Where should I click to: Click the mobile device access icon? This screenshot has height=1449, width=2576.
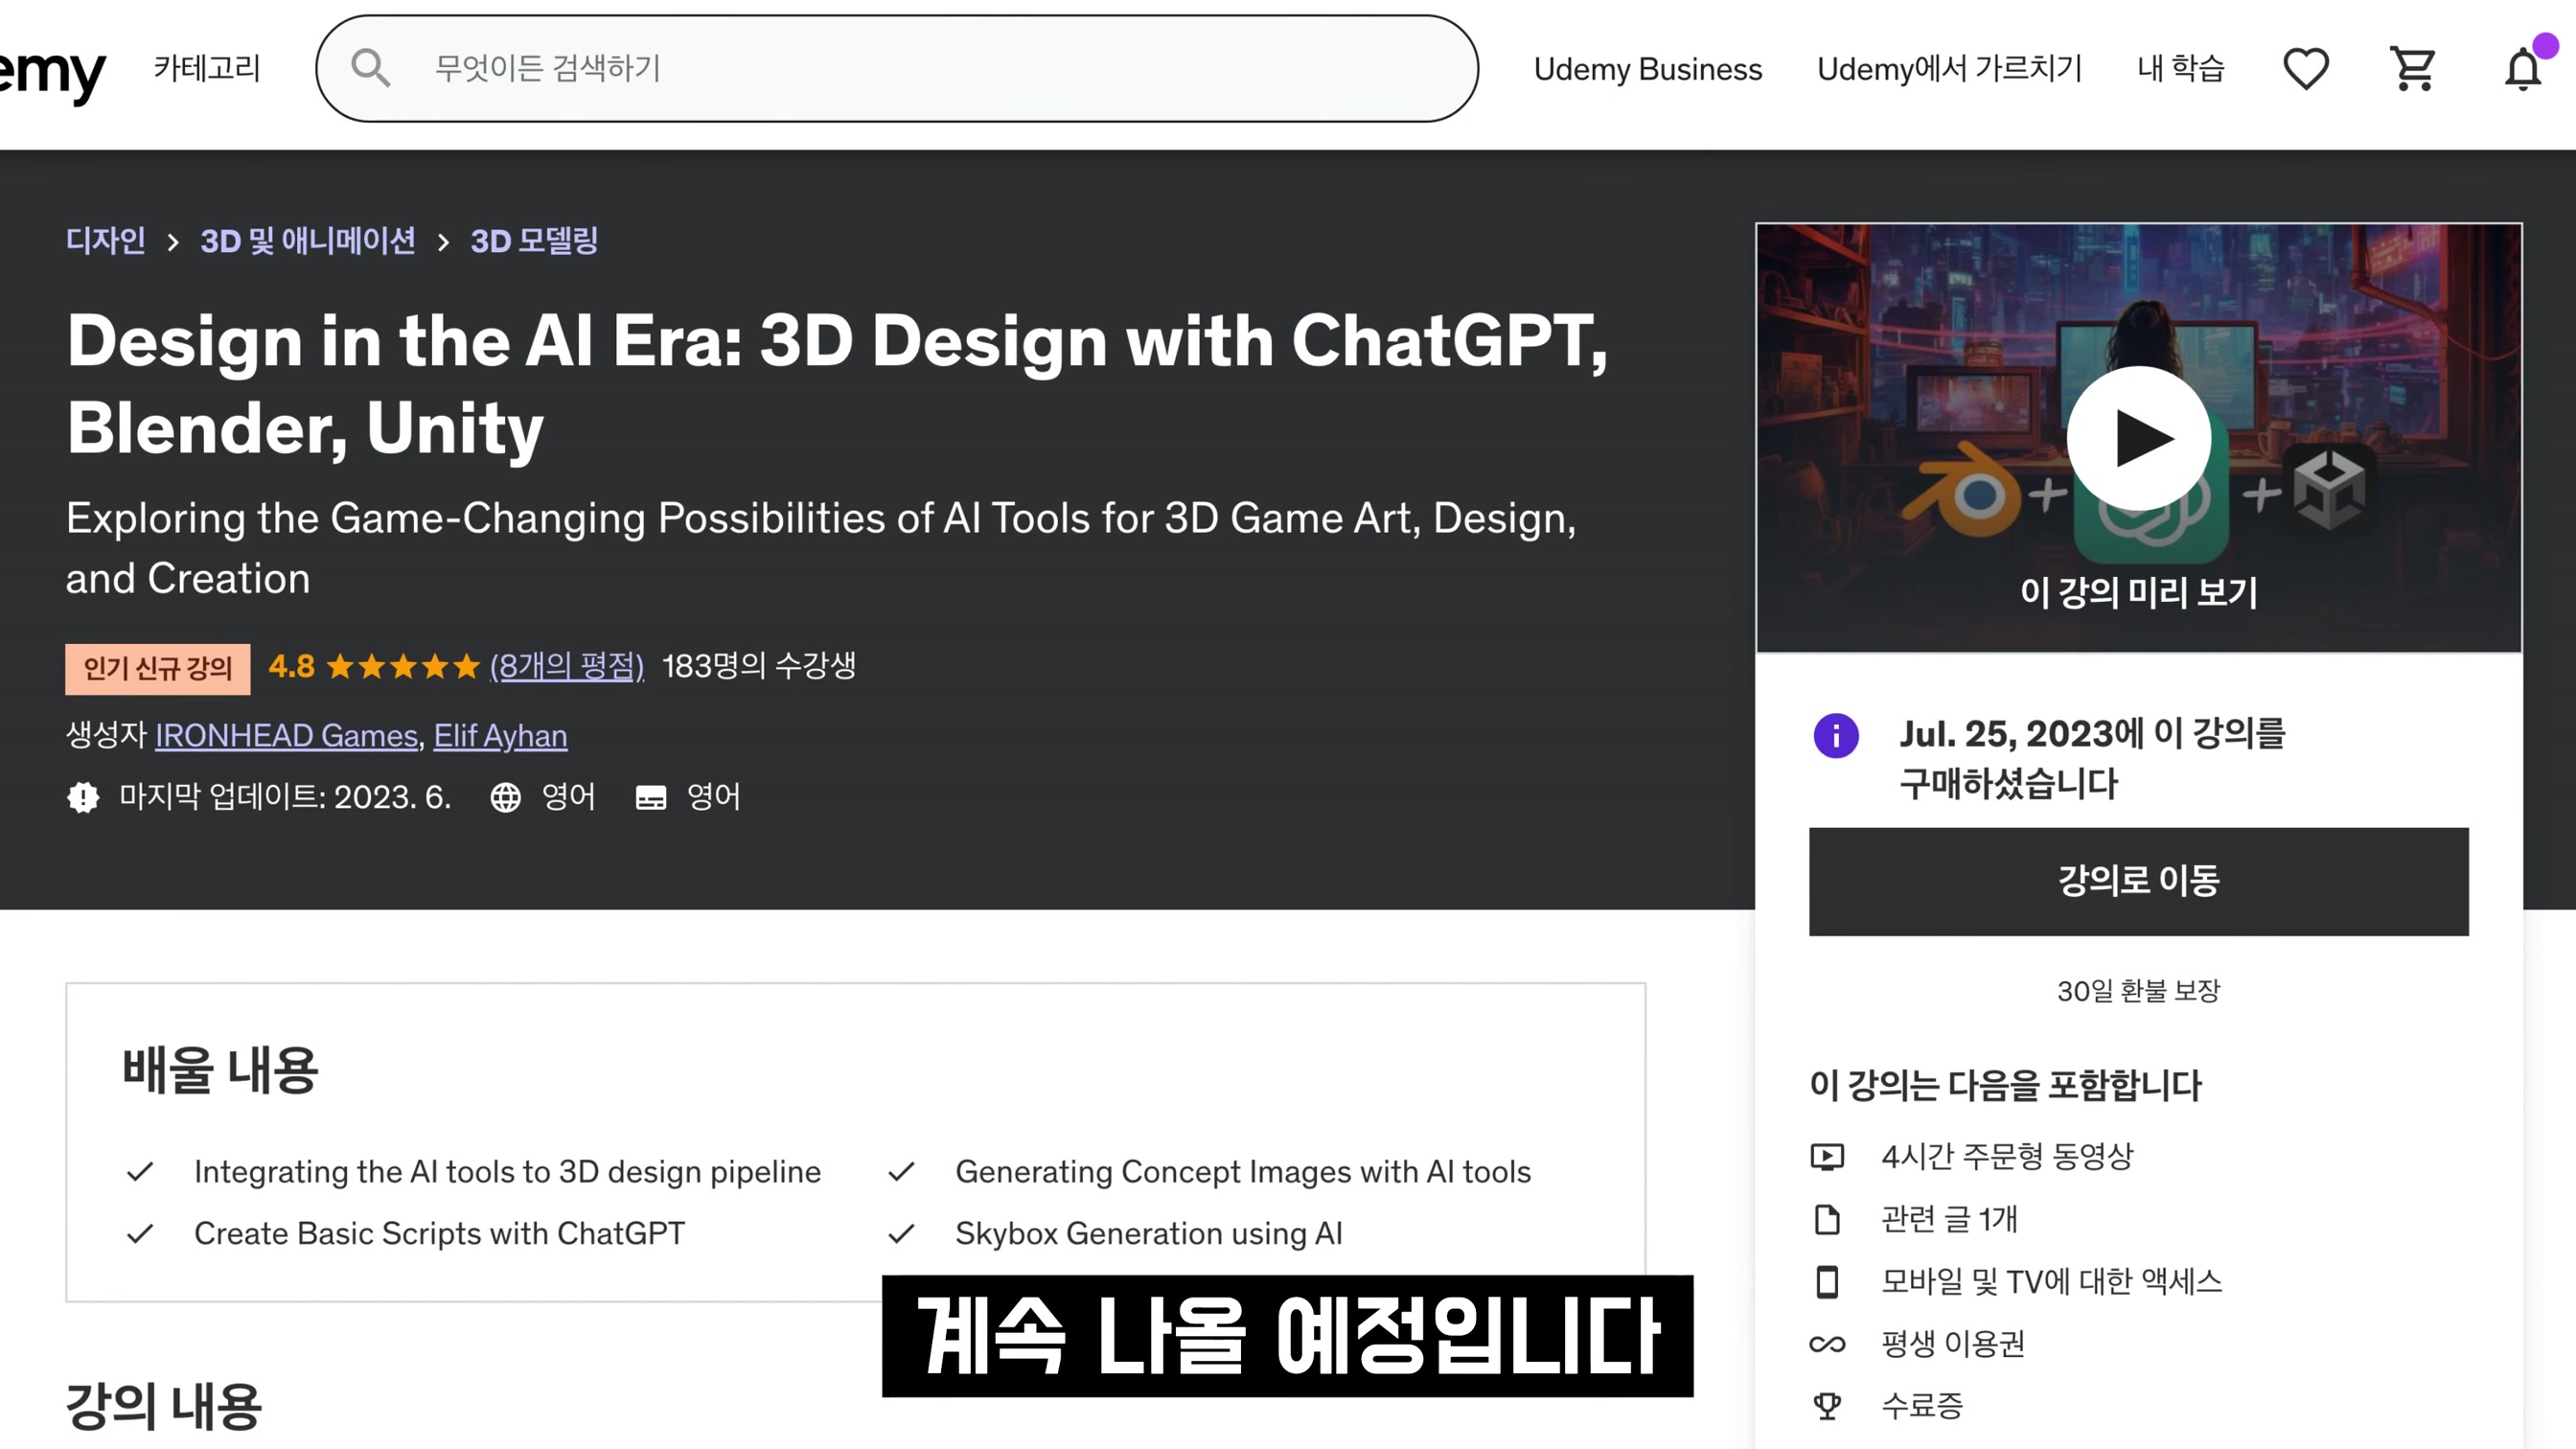click(x=1827, y=1281)
